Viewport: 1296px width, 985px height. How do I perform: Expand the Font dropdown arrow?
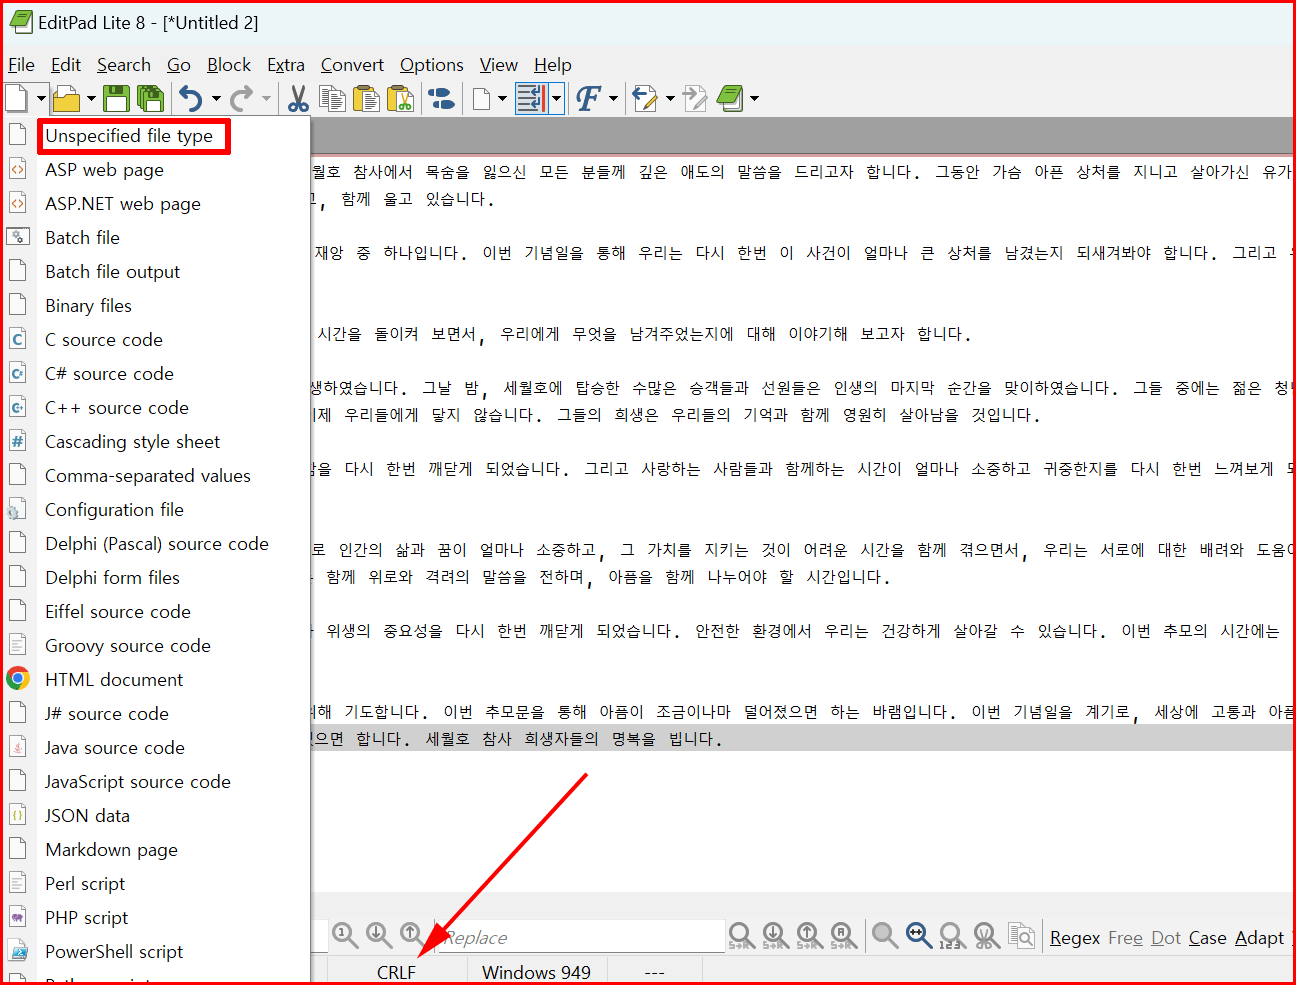point(613,98)
